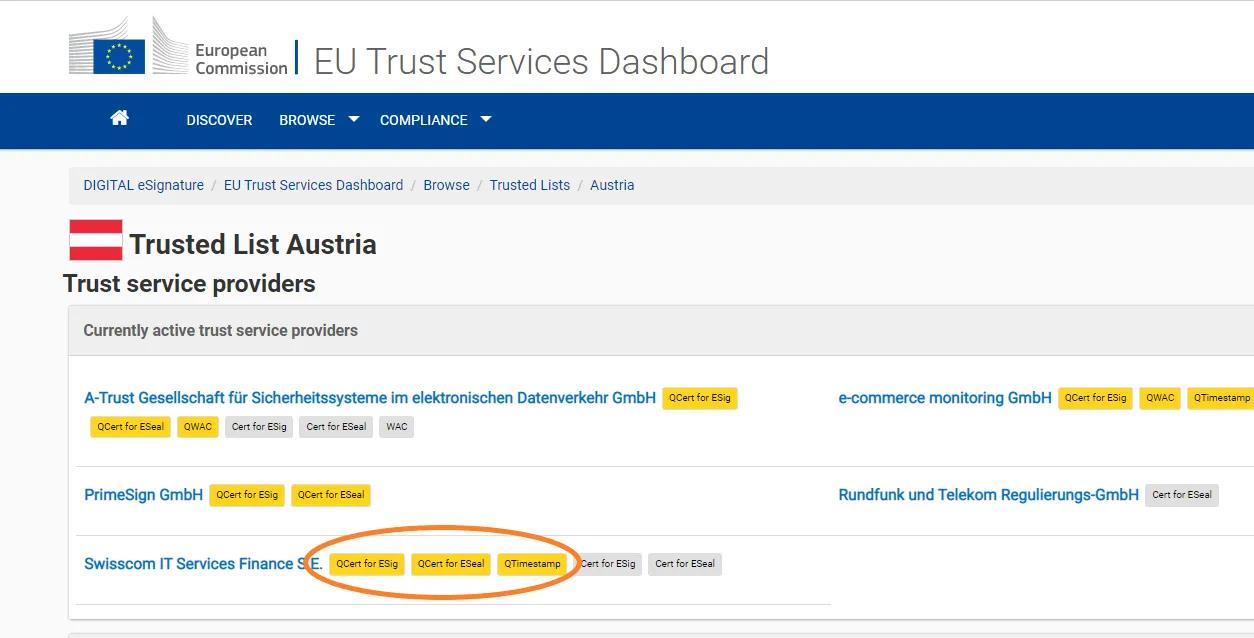Click the European Commission logo

tap(178, 47)
